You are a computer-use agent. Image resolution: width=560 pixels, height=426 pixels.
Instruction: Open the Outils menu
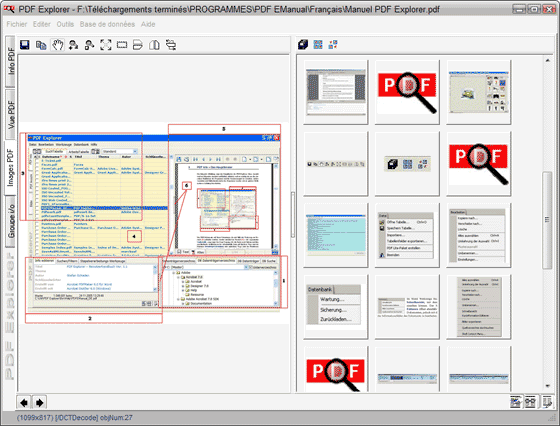(65, 24)
